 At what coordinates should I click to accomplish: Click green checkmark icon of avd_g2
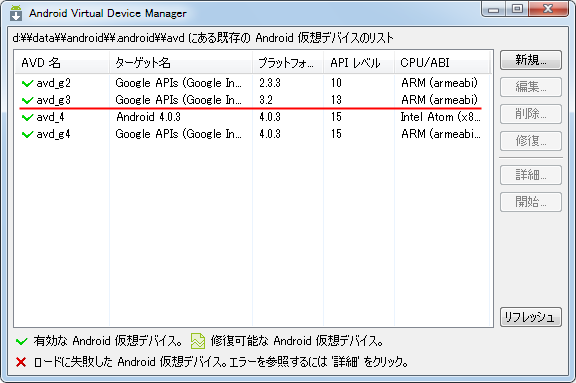pyautogui.click(x=28, y=83)
